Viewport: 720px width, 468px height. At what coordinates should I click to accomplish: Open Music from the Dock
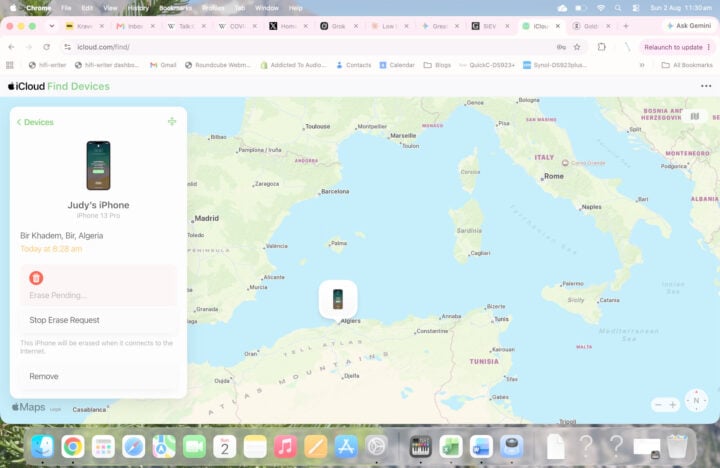[x=285, y=446]
